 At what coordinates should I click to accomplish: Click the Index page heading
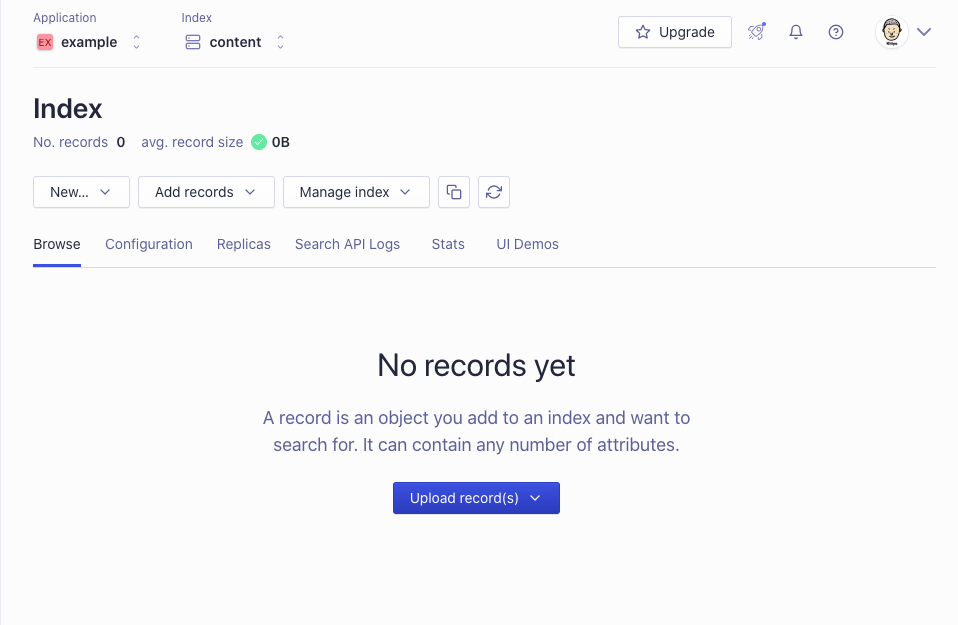point(67,109)
